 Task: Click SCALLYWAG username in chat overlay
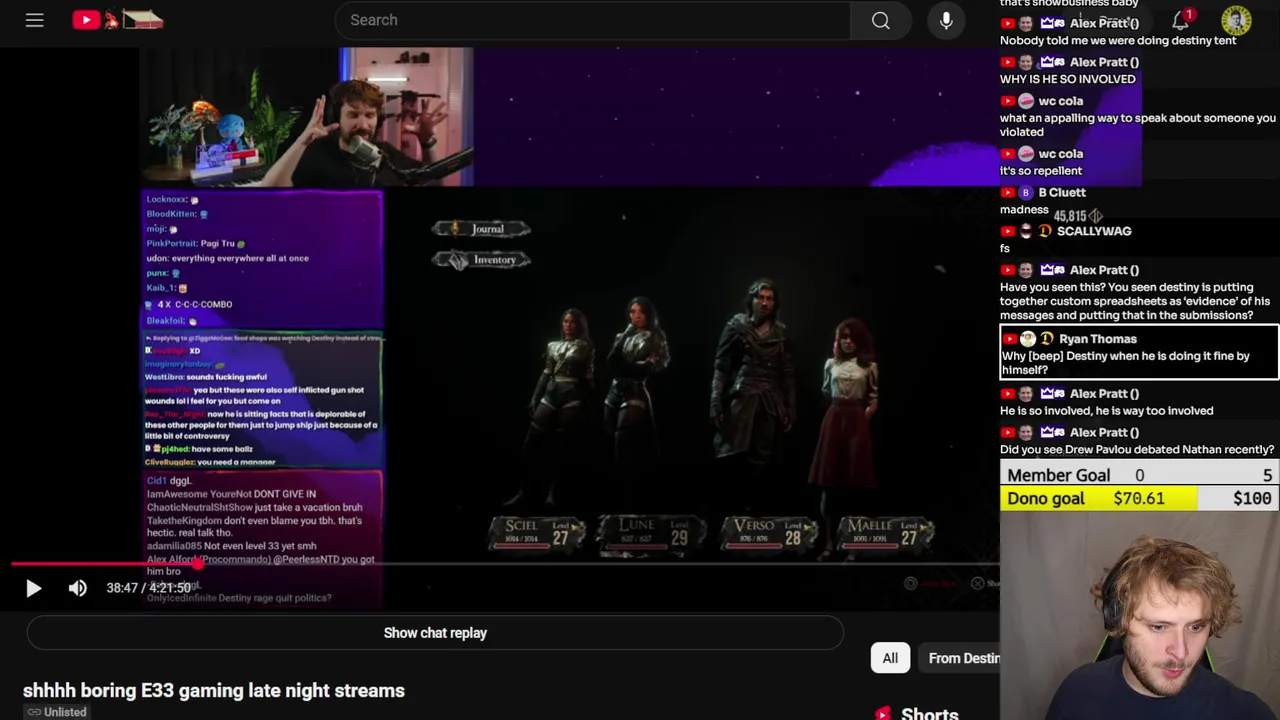click(x=1094, y=231)
